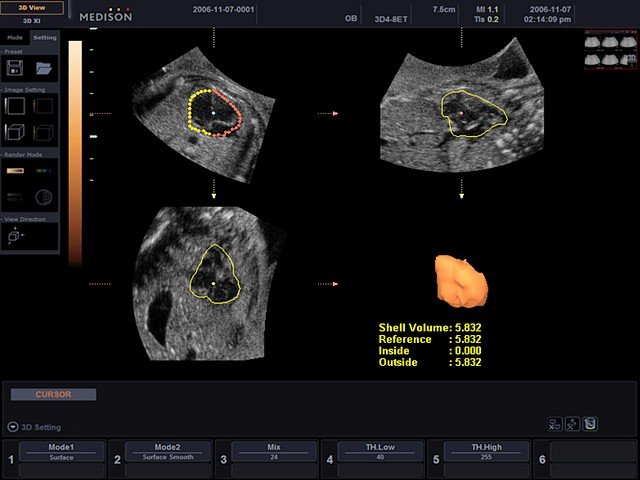Image resolution: width=640 pixels, height=480 pixels.
Task: Switch to the Mode tab
Action: point(15,37)
